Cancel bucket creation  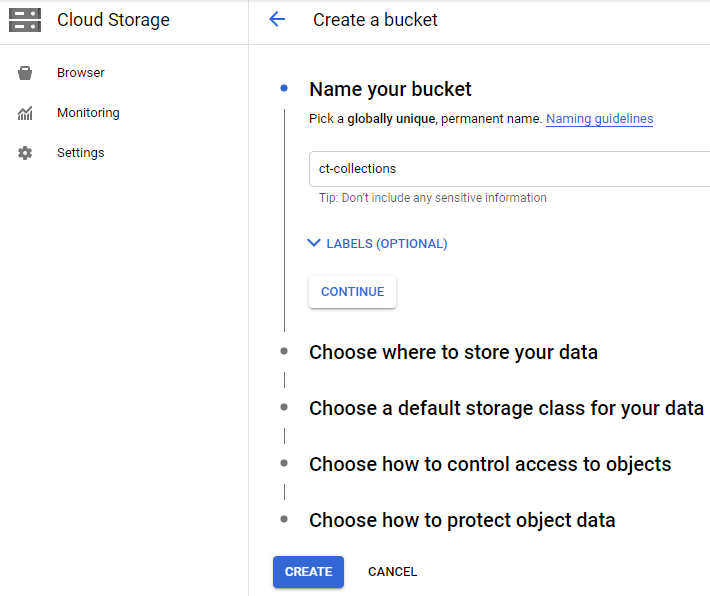click(393, 572)
